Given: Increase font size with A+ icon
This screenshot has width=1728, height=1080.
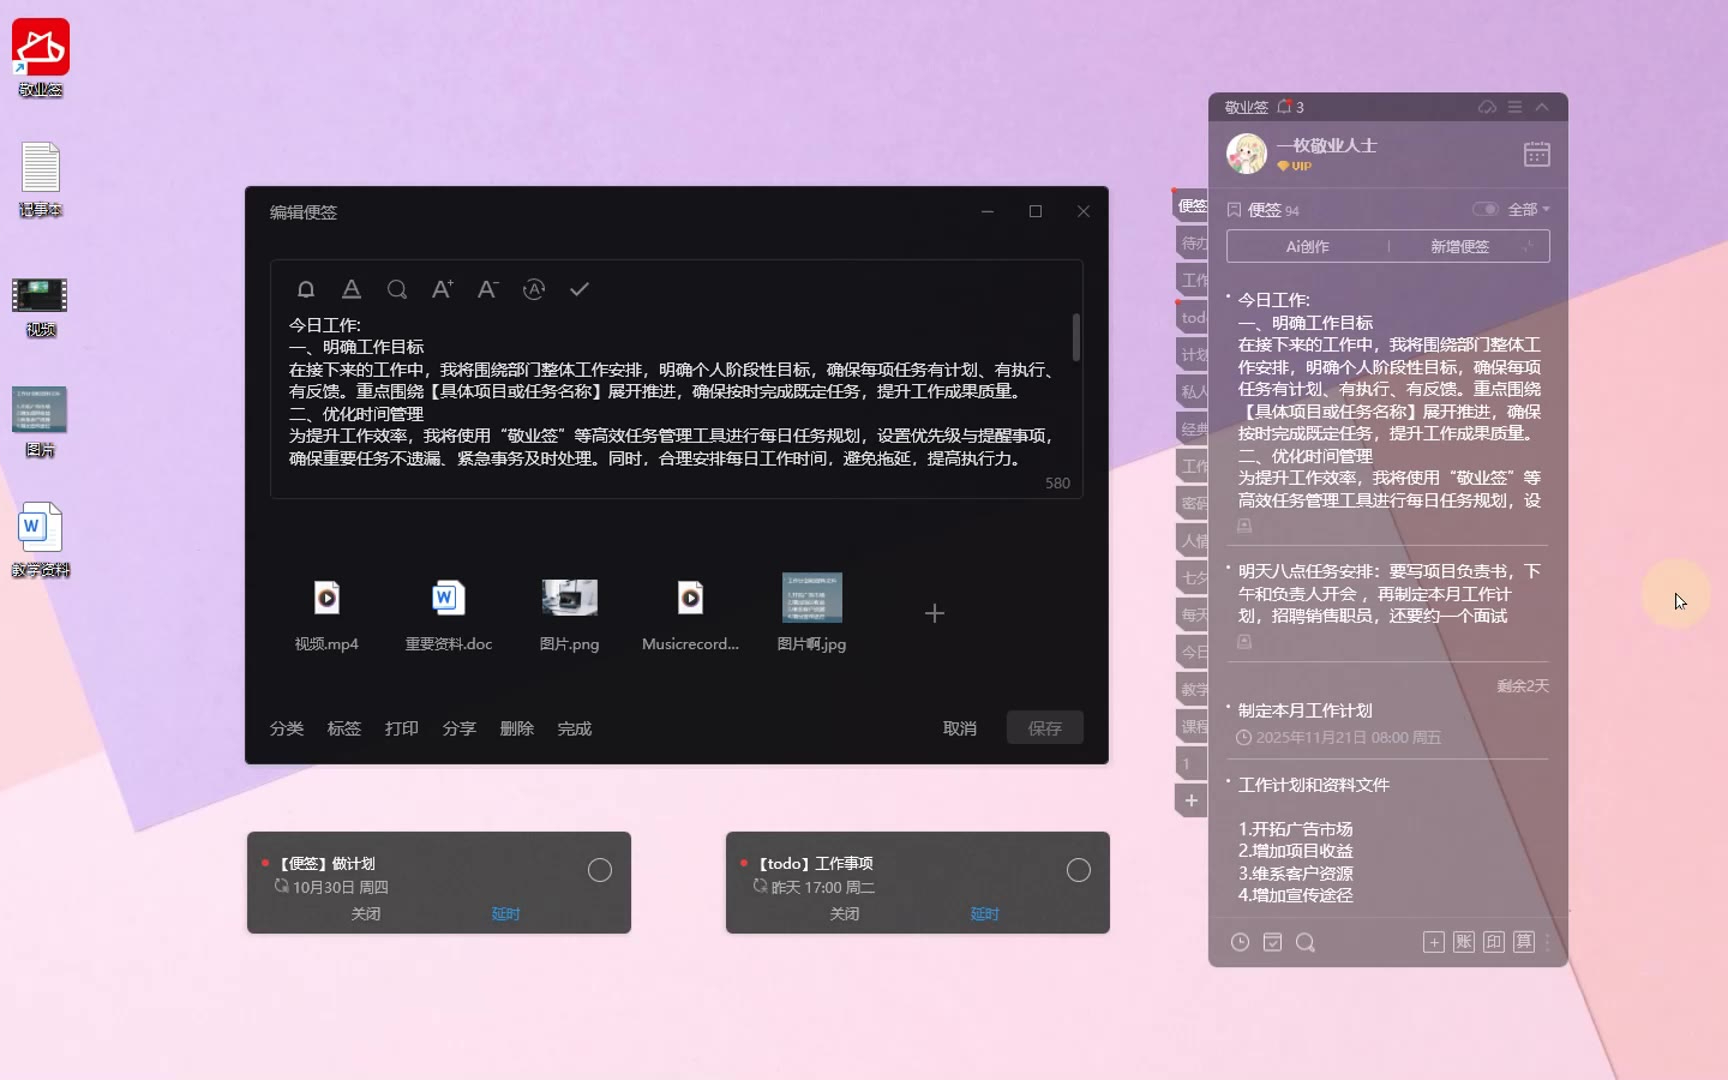Looking at the screenshot, I should pyautogui.click(x=442, y=289).
